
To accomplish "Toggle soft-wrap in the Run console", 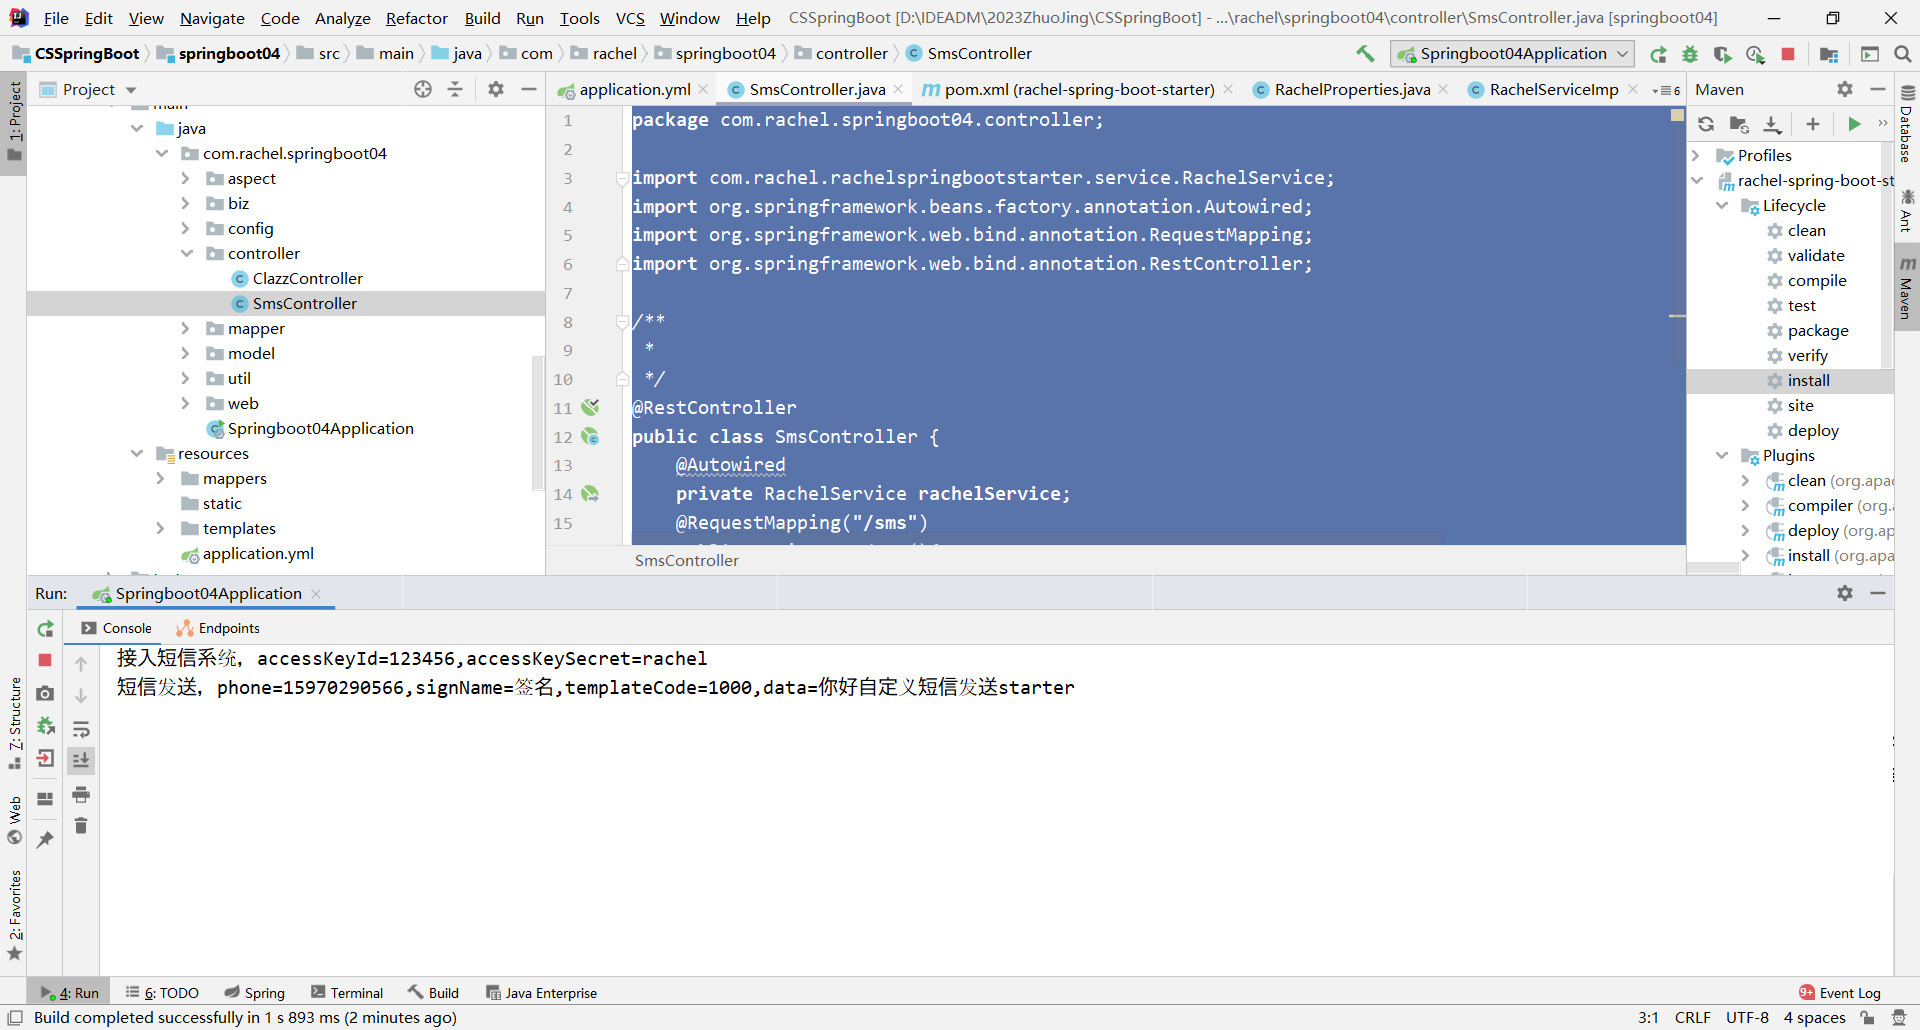I will click(x=82, y=730).
